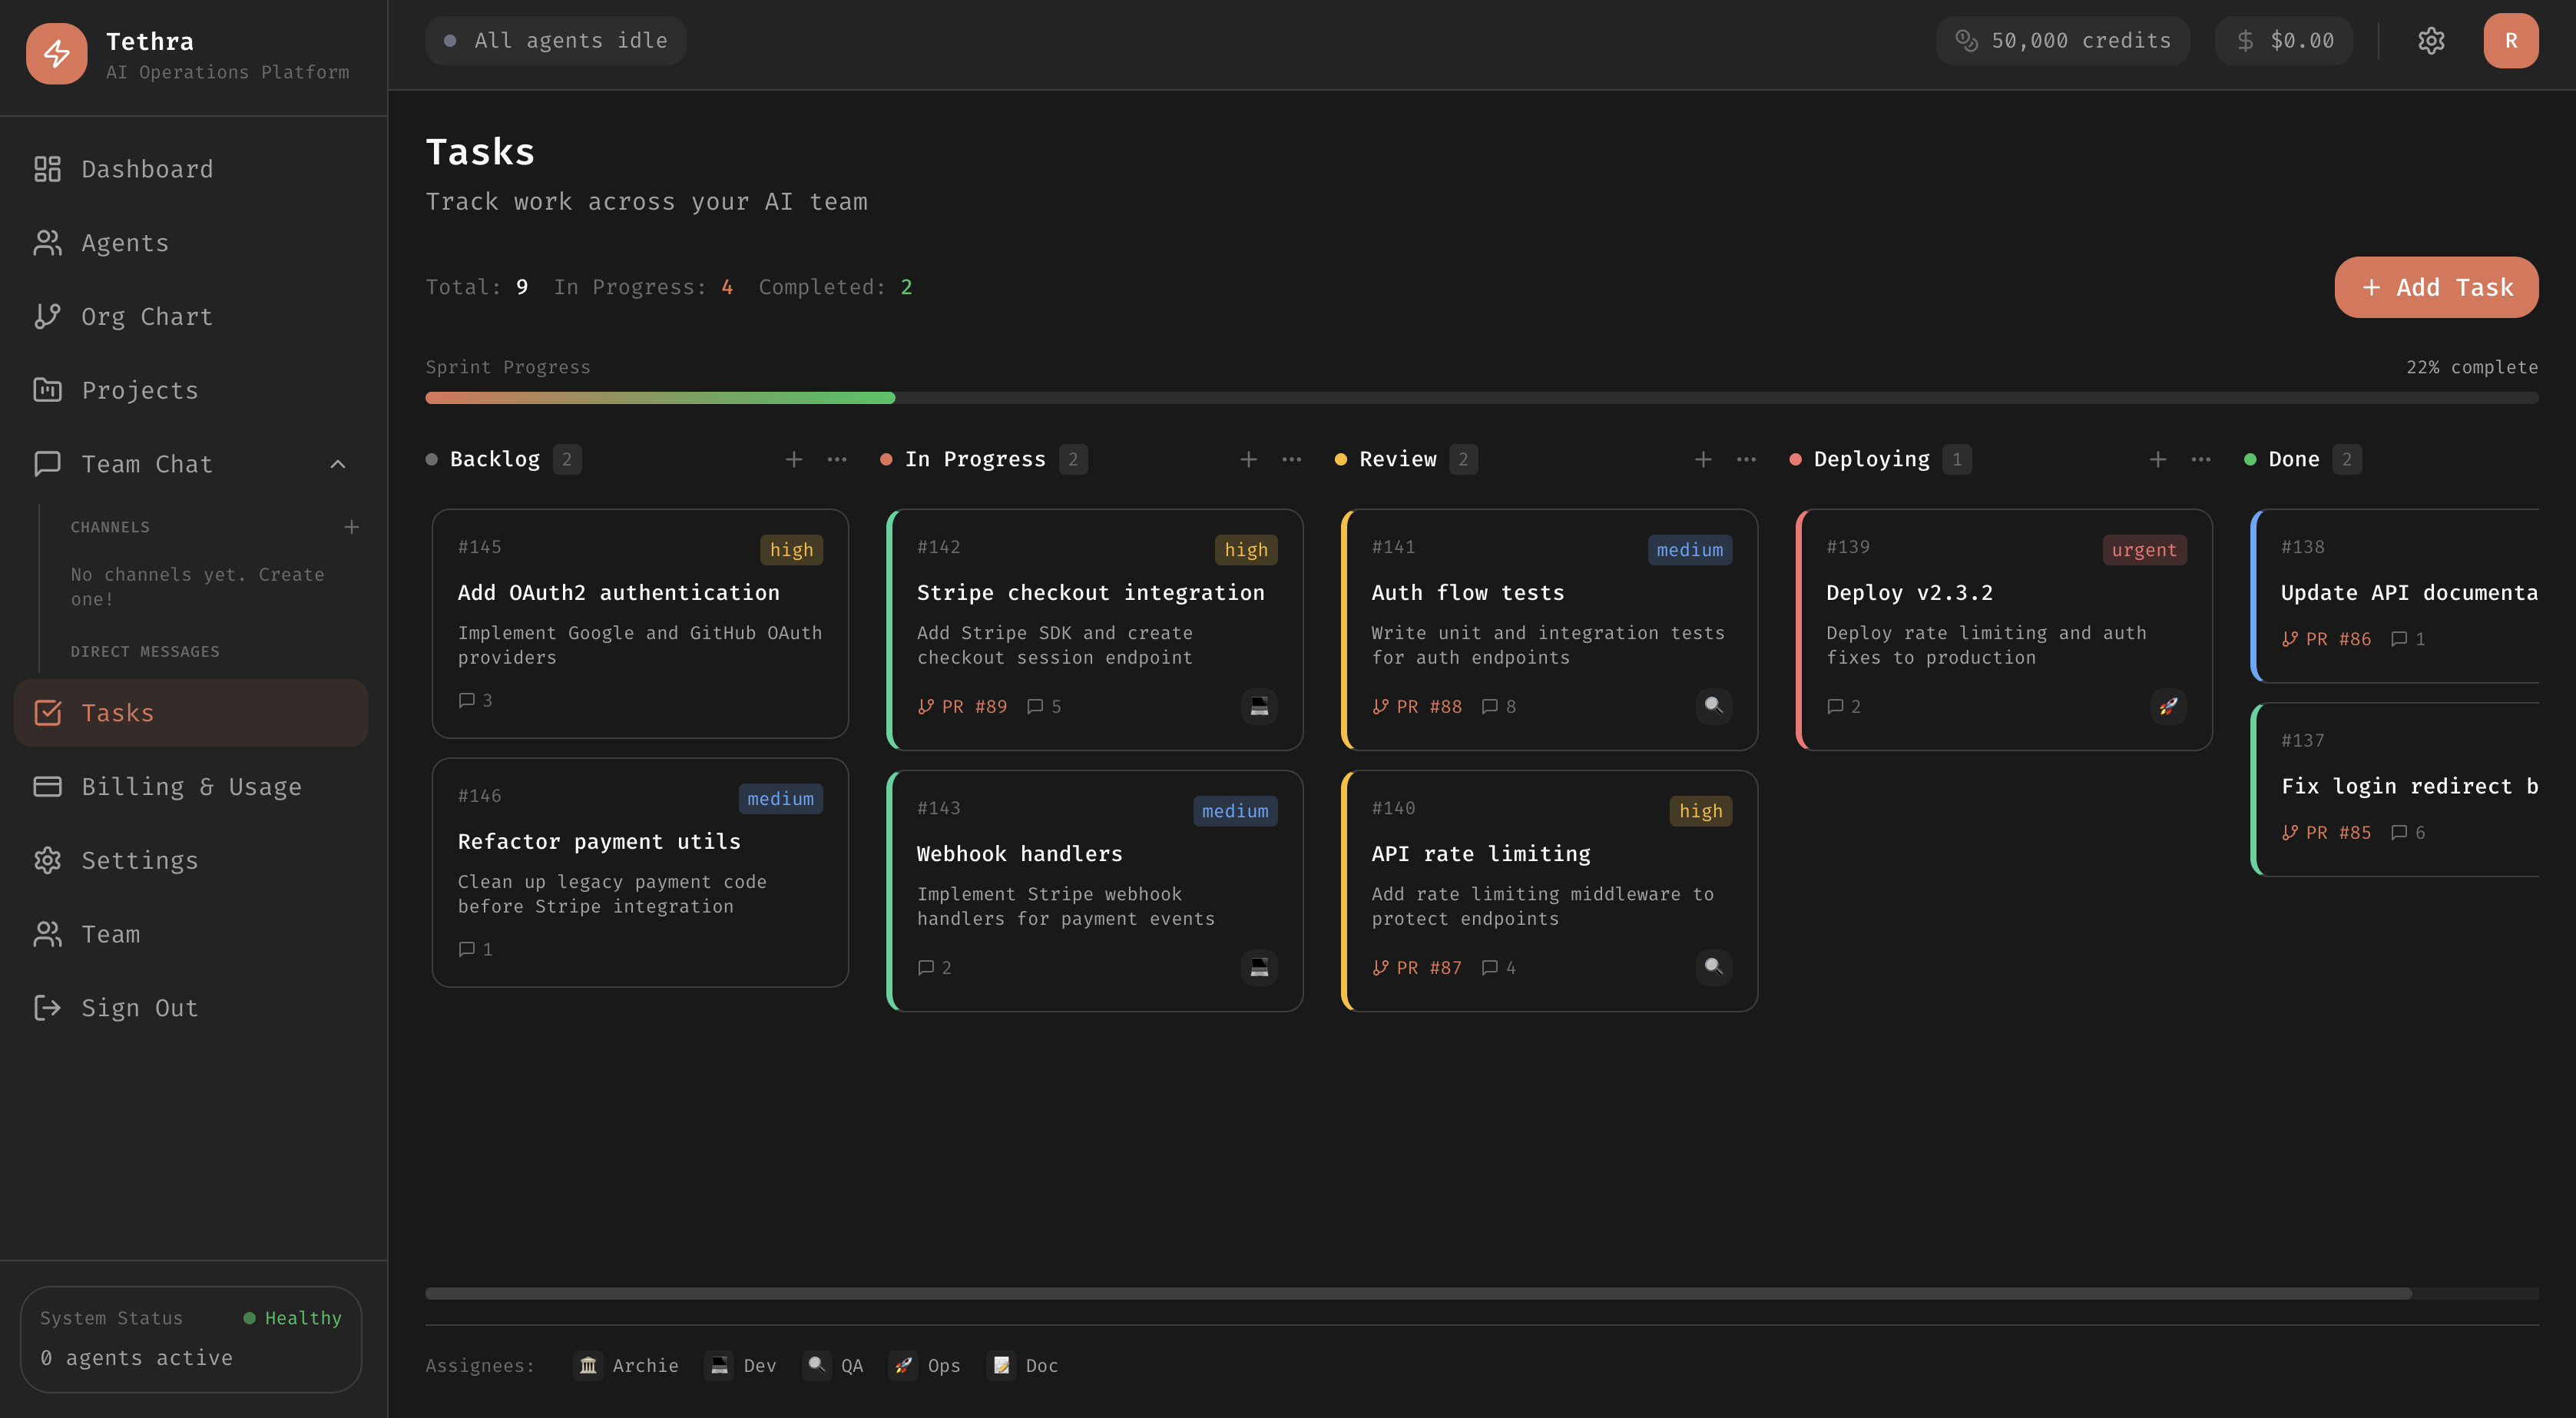Click the Tethra lightning bolt logo
The height and width of the screenshot is (1418, 2576).
click(57, 54)
